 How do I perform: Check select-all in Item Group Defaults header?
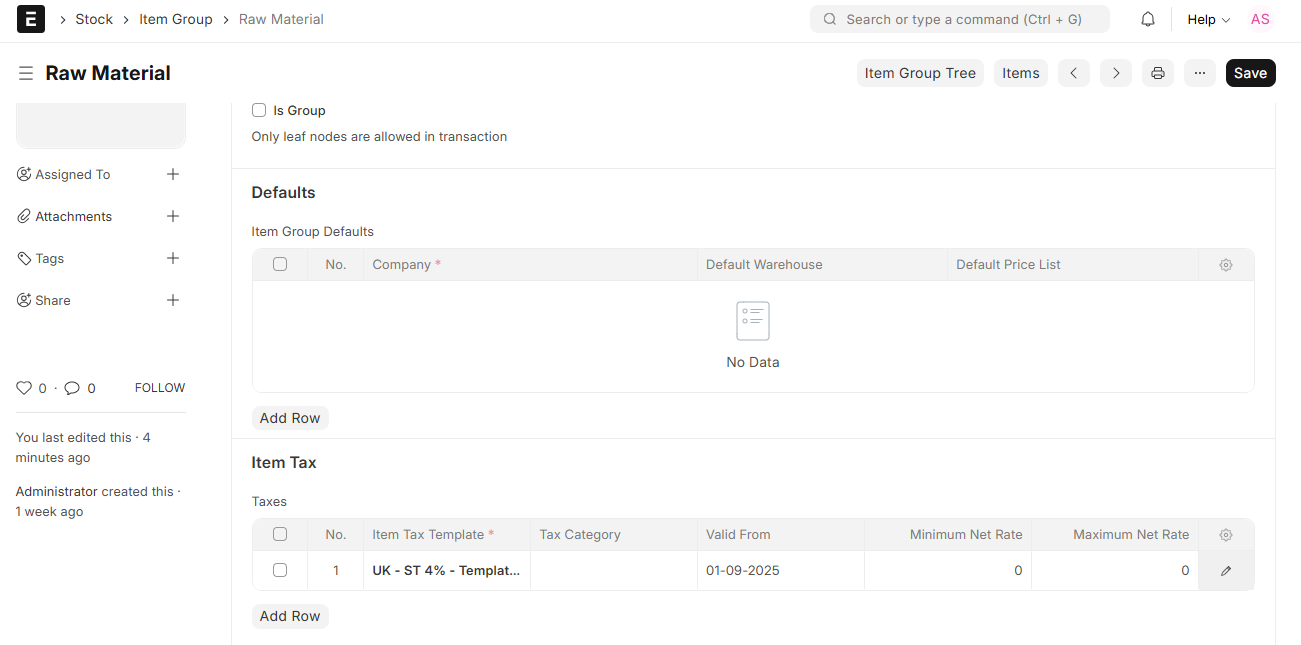pyautogui.click(x=280, y=264)
